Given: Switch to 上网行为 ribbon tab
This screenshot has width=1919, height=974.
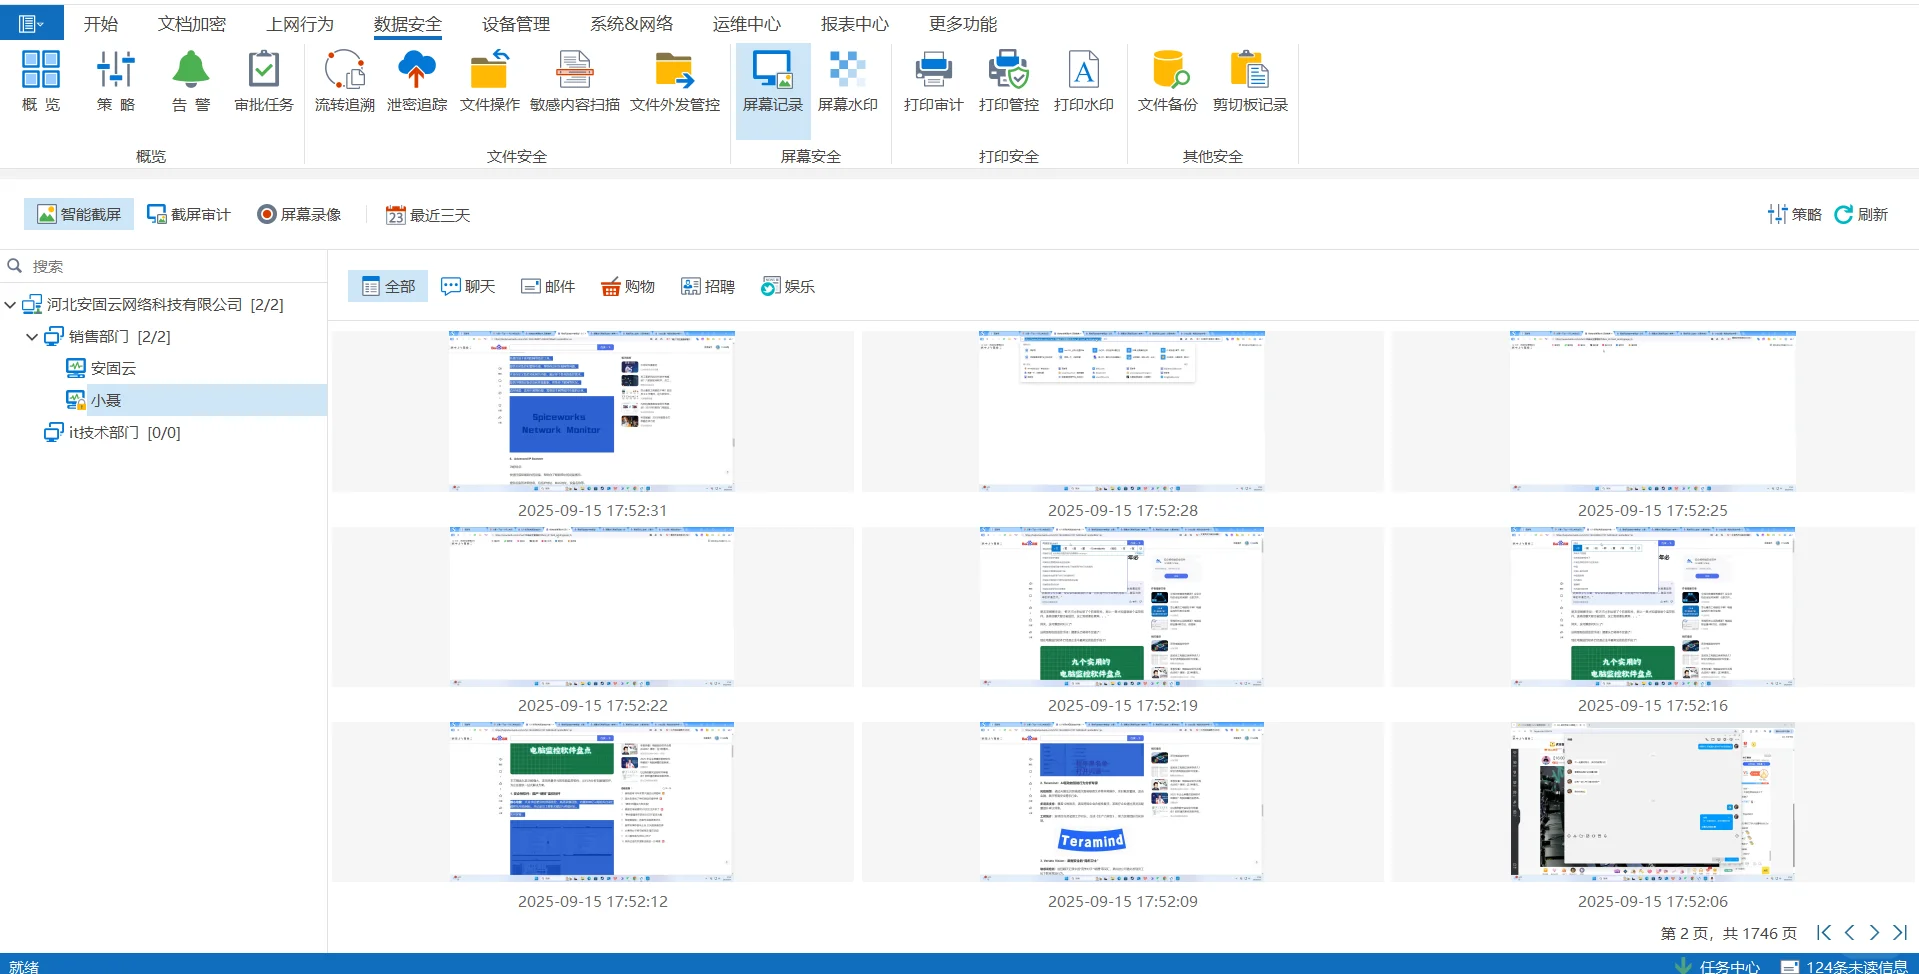Looking at the screenshot, I should click(x=300, y=24).
